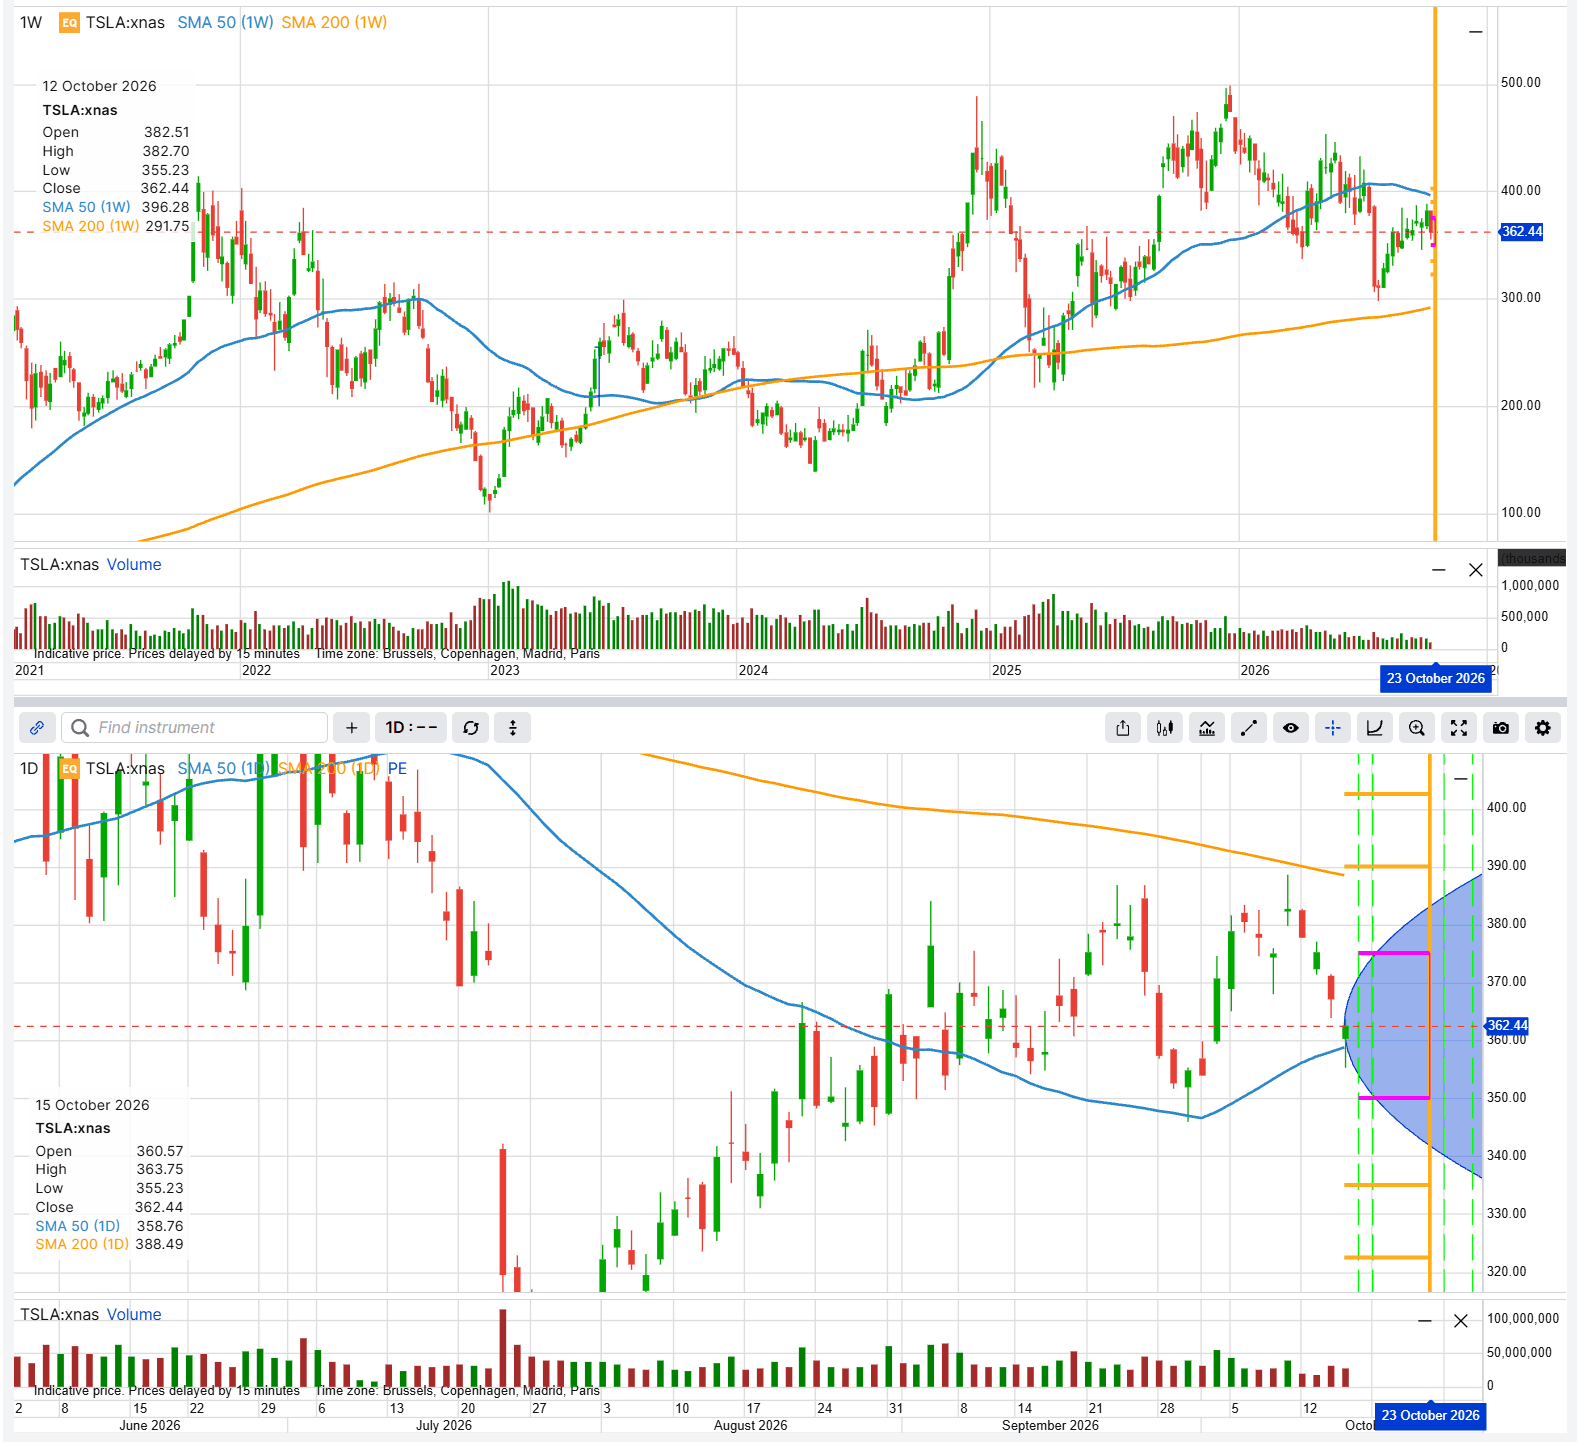
Task: Open the indicators/studies icon
Action: coord(1207,728)
